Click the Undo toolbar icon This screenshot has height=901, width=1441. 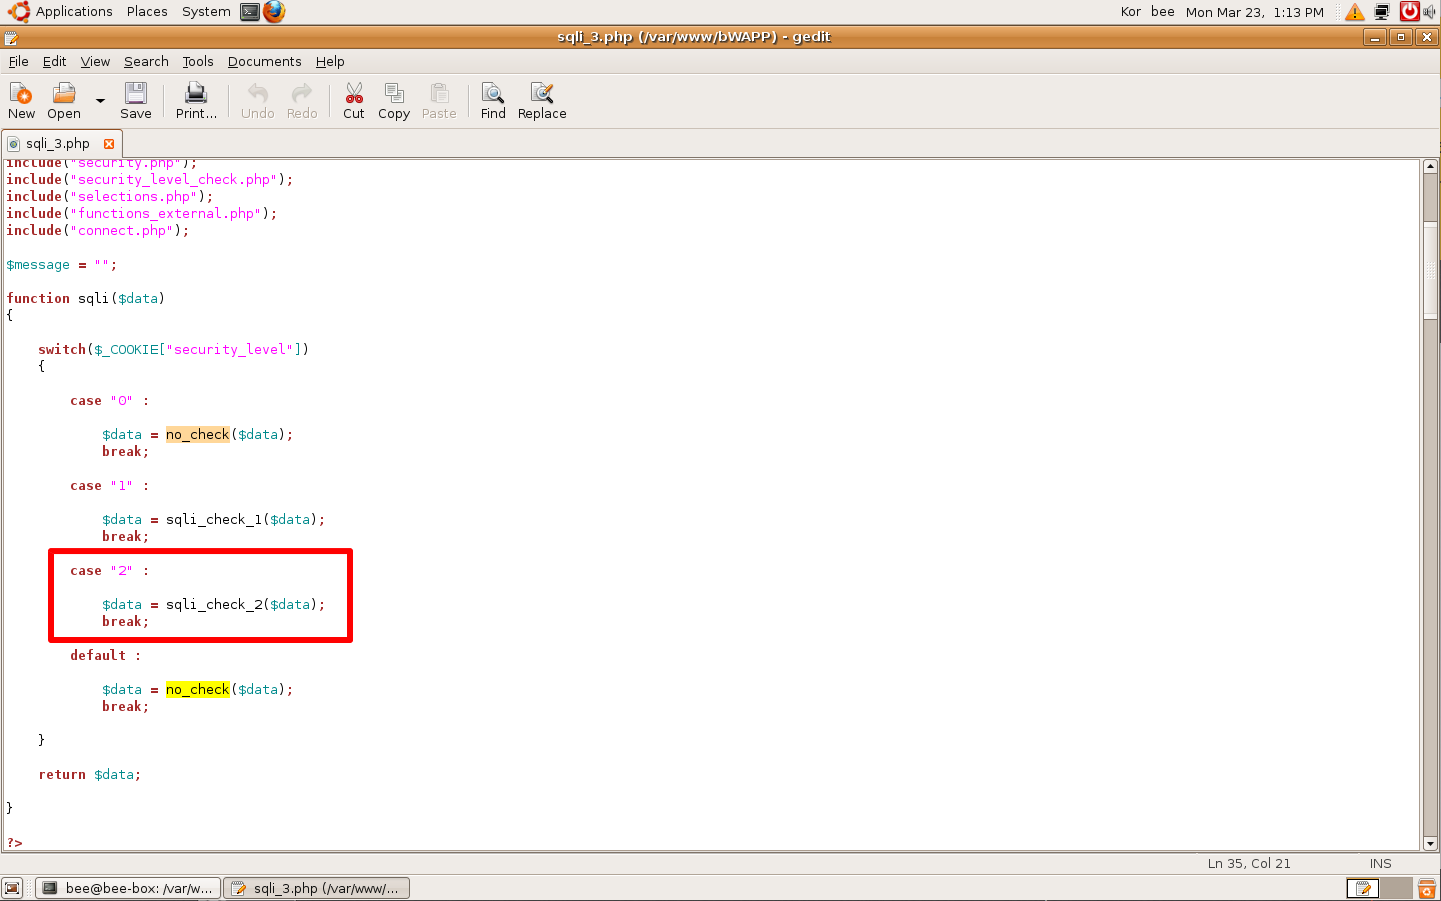pos(258,101)
